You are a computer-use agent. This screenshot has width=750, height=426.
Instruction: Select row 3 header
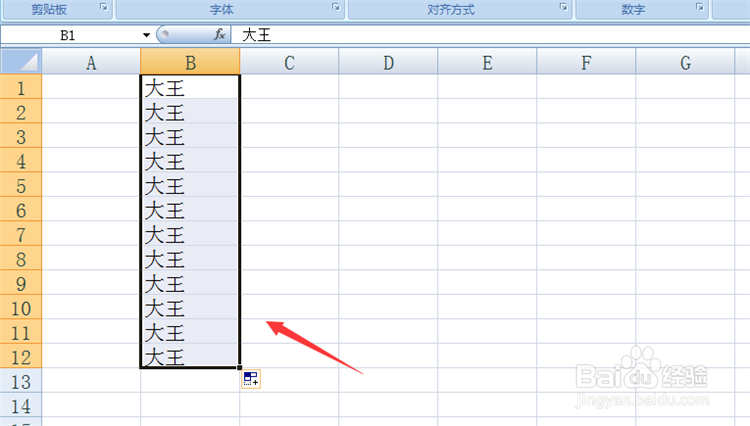[21, 136]
